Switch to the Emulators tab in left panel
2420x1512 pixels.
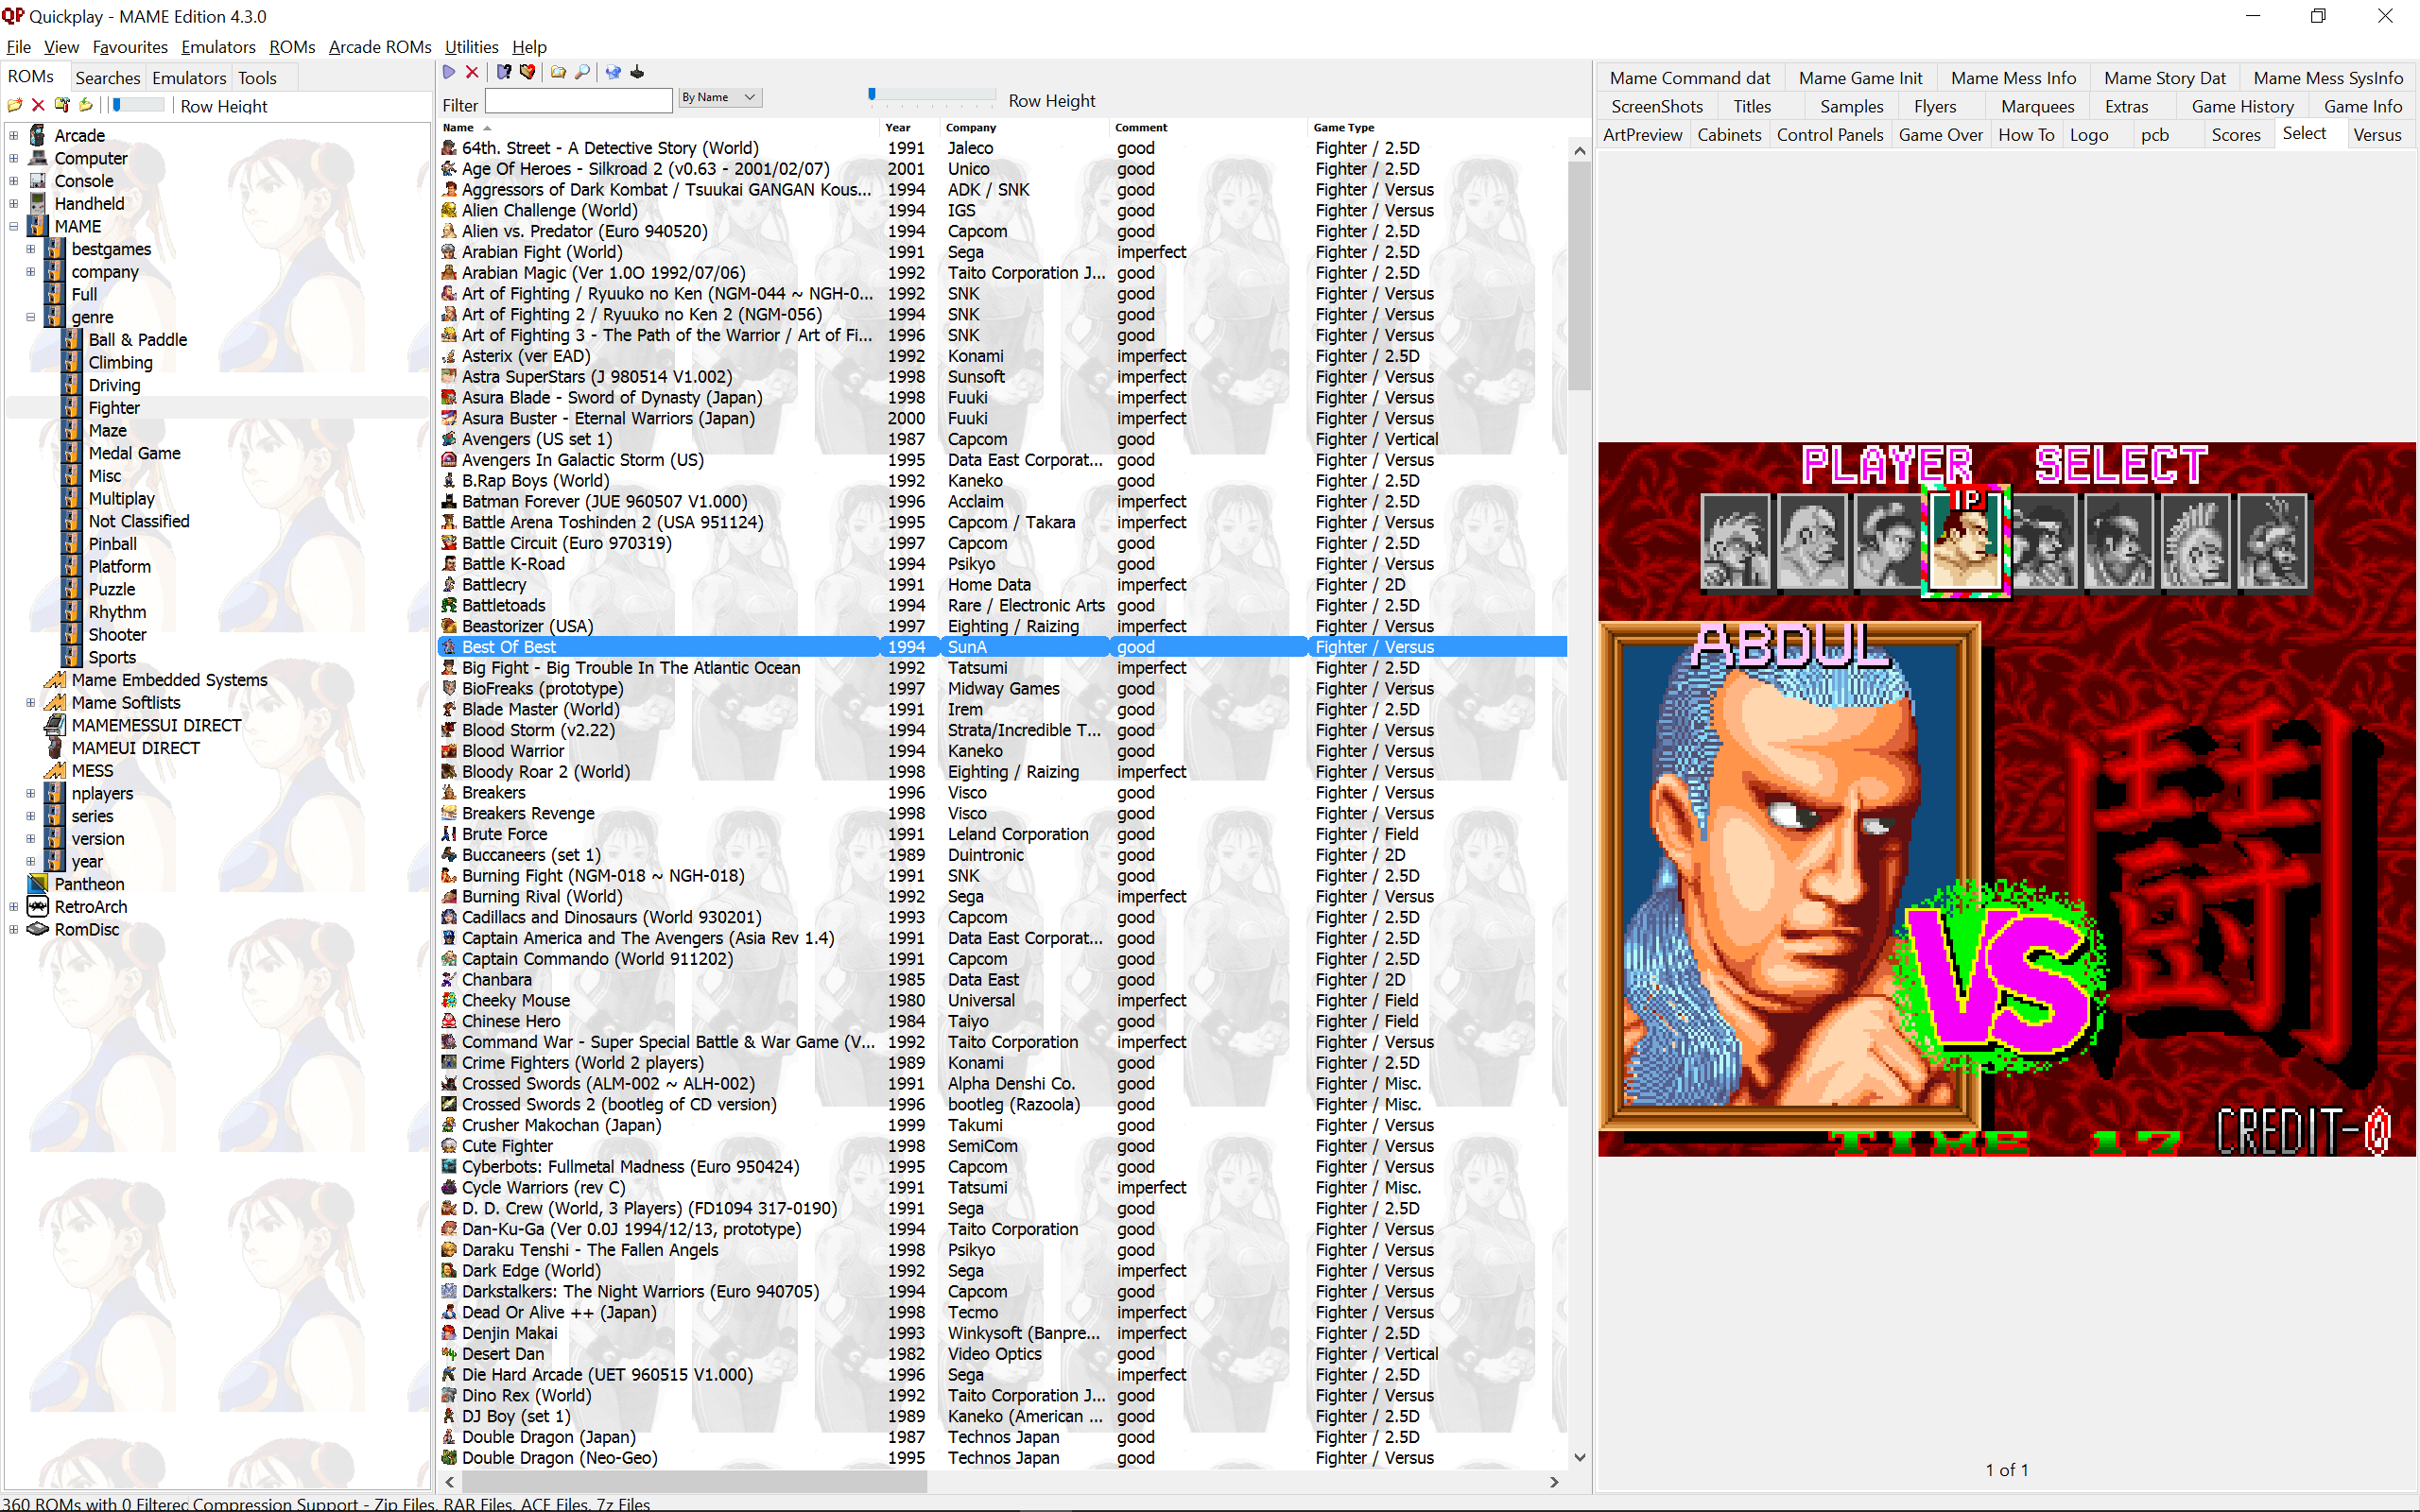click(x=189, y=78)
